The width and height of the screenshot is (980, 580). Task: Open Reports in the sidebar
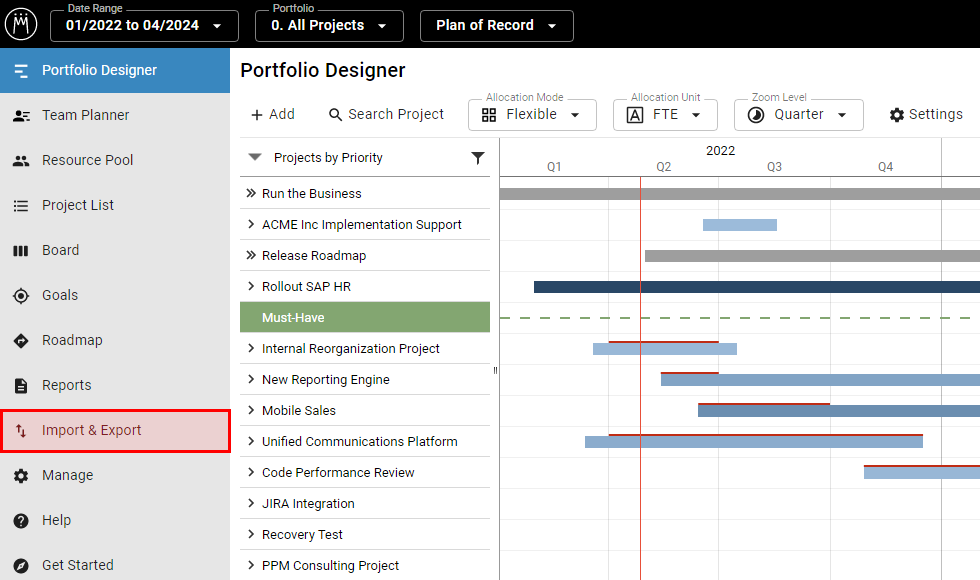point(66,385)
